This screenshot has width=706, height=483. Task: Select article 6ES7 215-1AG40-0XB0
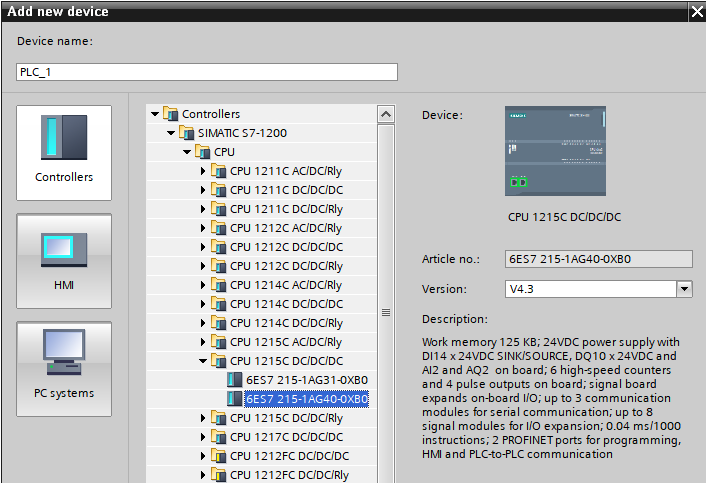pos(307,399)
